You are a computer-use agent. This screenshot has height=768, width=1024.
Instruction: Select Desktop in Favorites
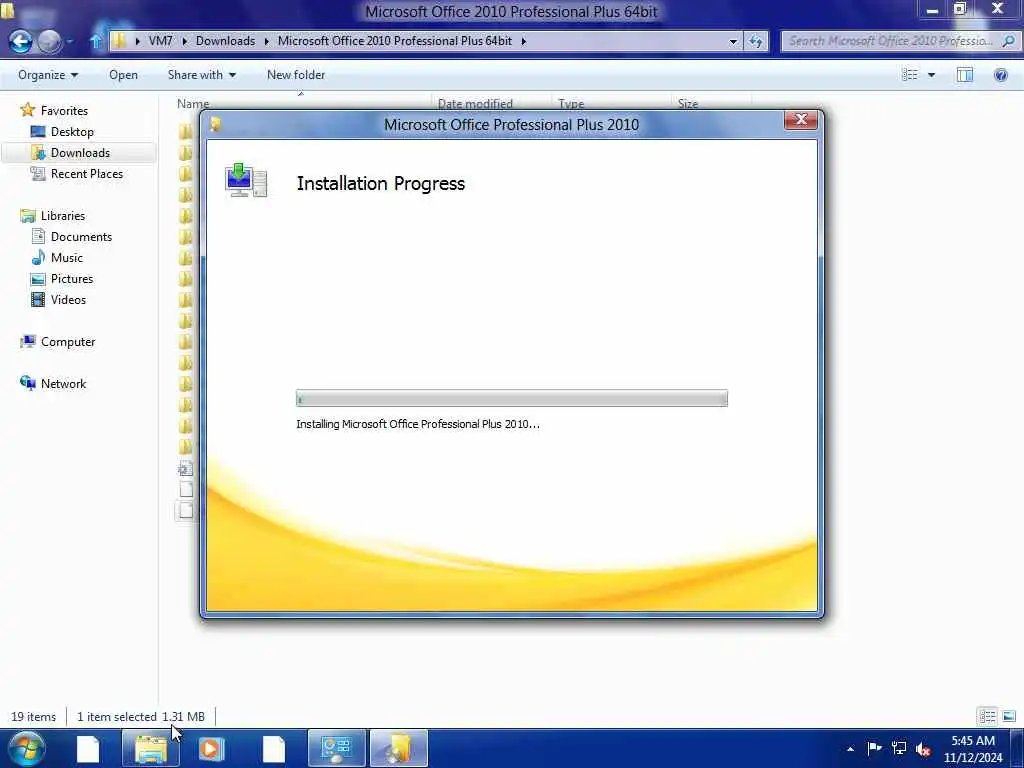click(72, 132)
